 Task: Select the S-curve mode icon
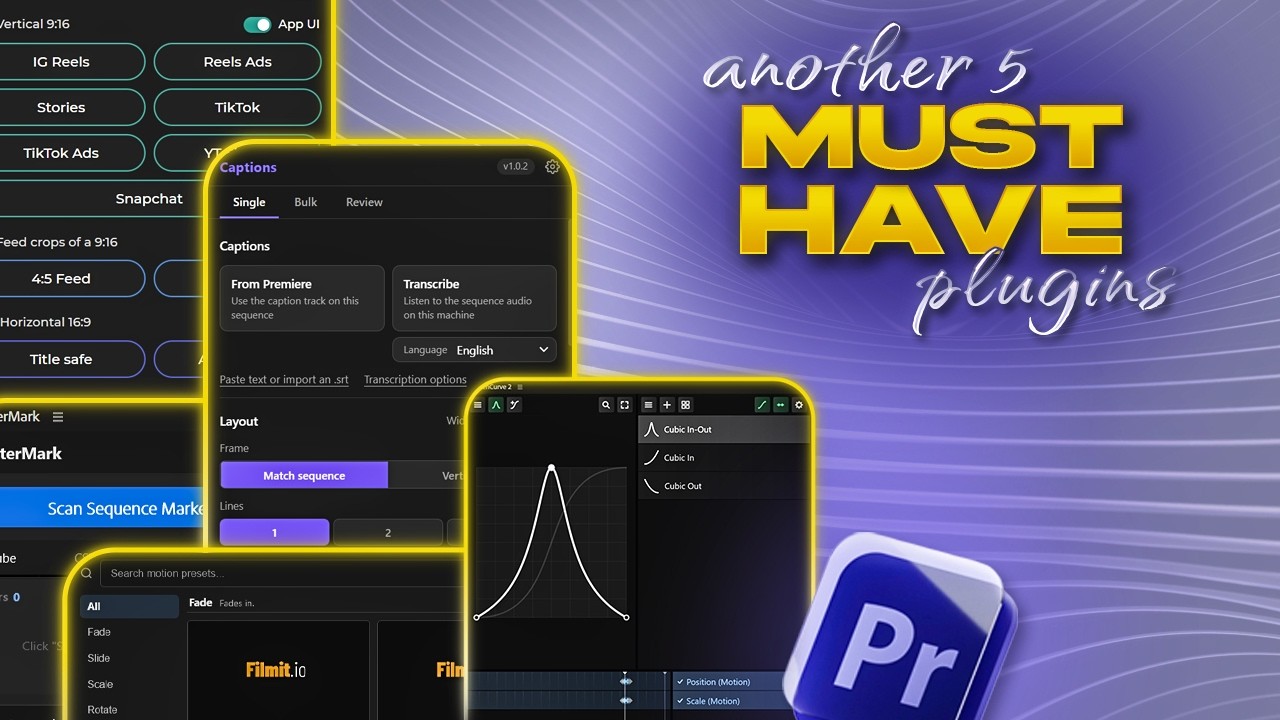(x=514, y=405)
